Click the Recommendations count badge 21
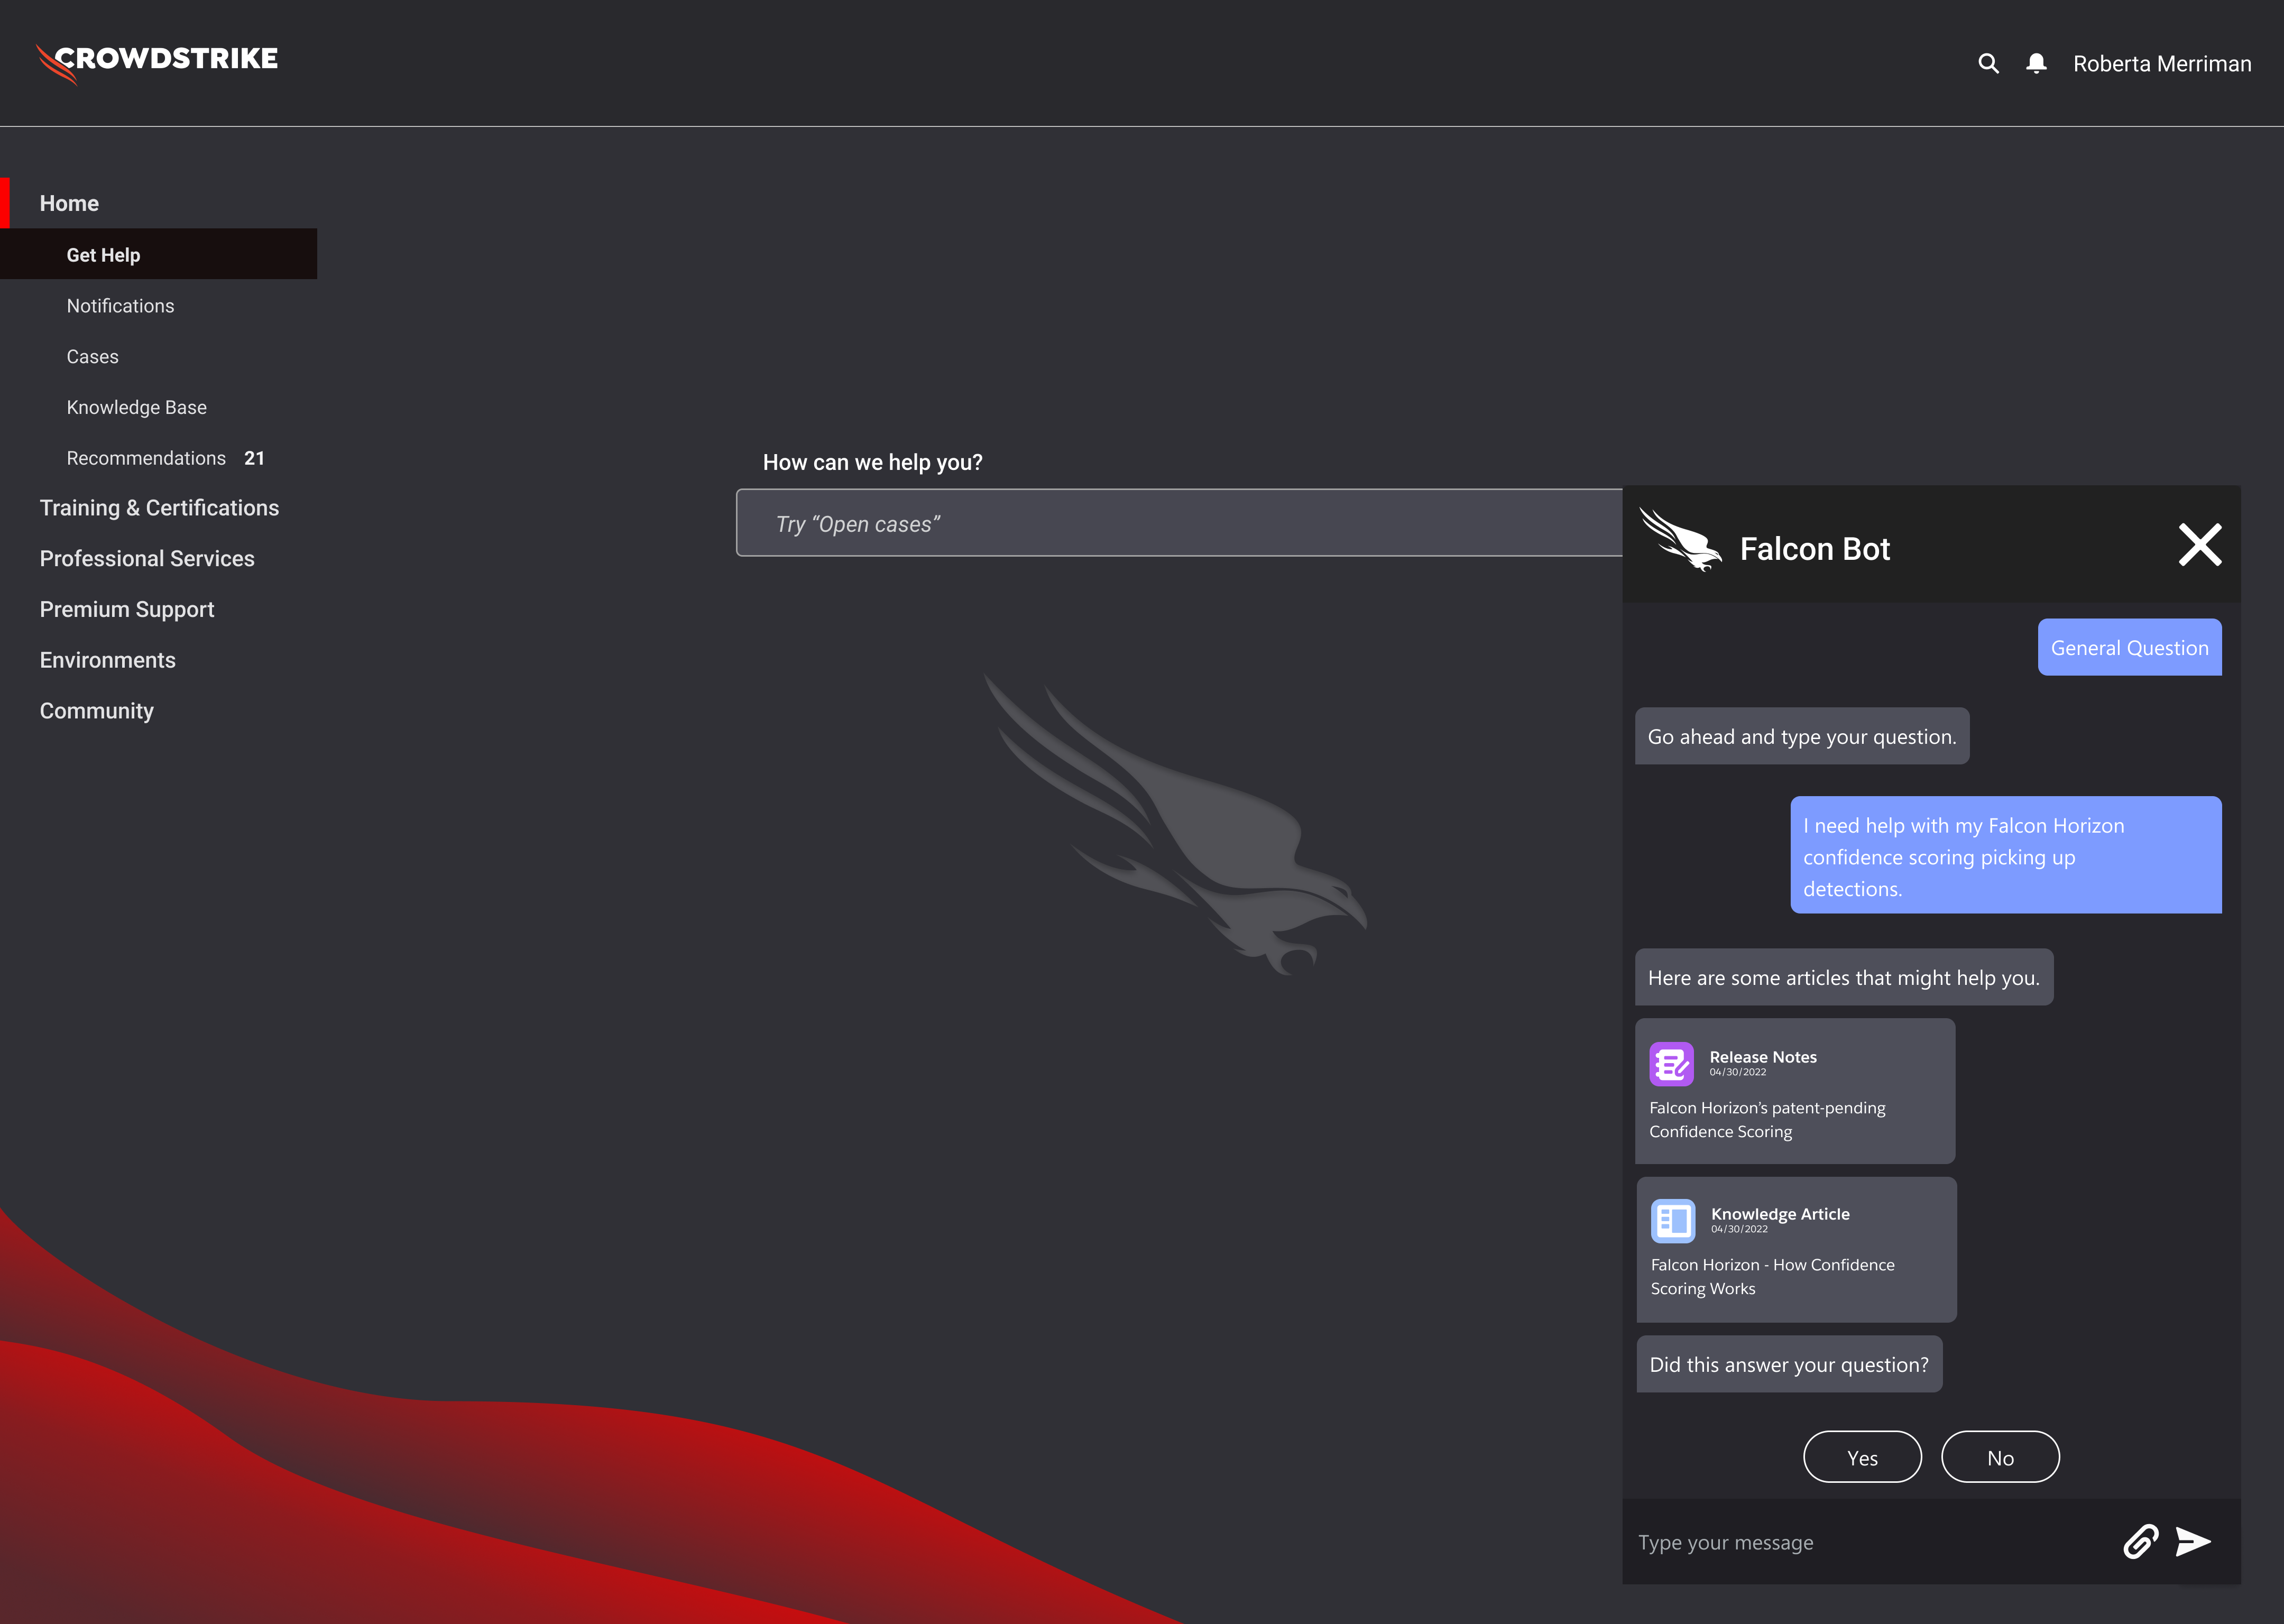 pos(254,458)
